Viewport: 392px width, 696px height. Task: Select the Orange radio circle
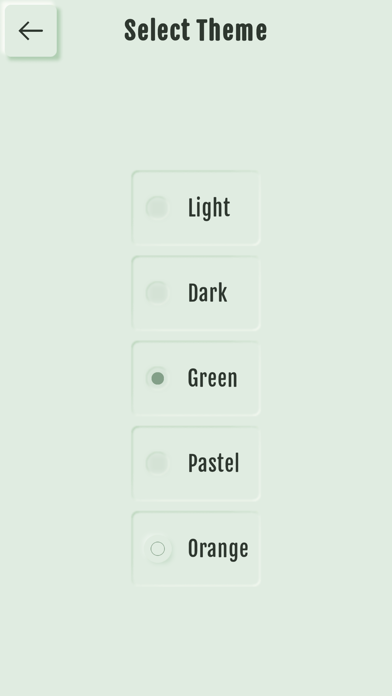158,549
